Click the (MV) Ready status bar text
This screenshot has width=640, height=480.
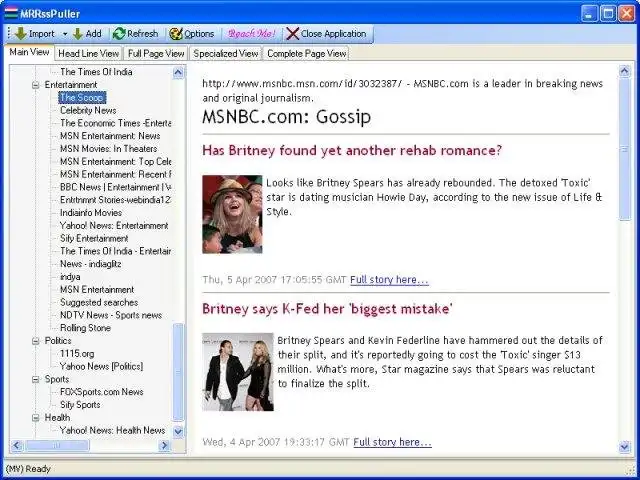click(28, 469)
